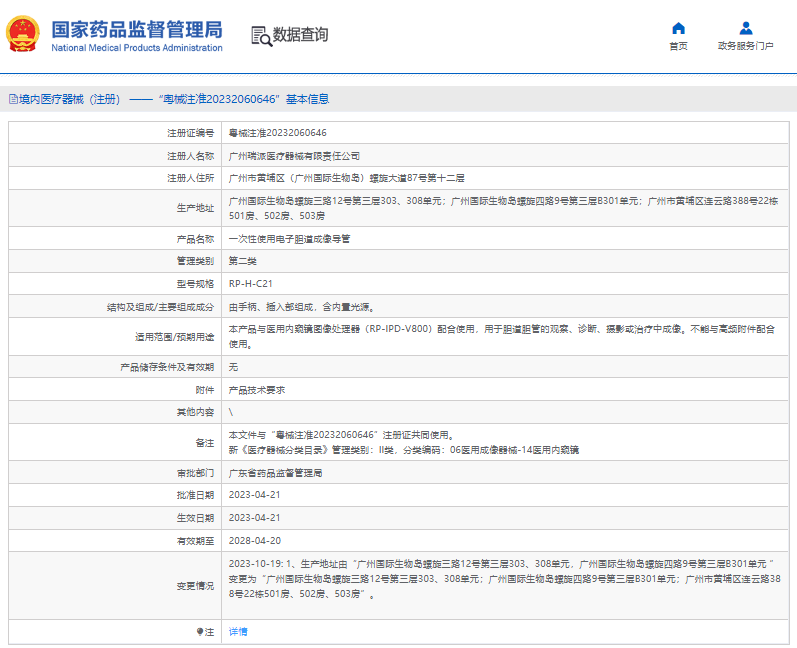Screen dimensions: 797x648
Task: Select 广州瑞派医疗器械有限责任公司 registrant name
Action: pos(294,156)
